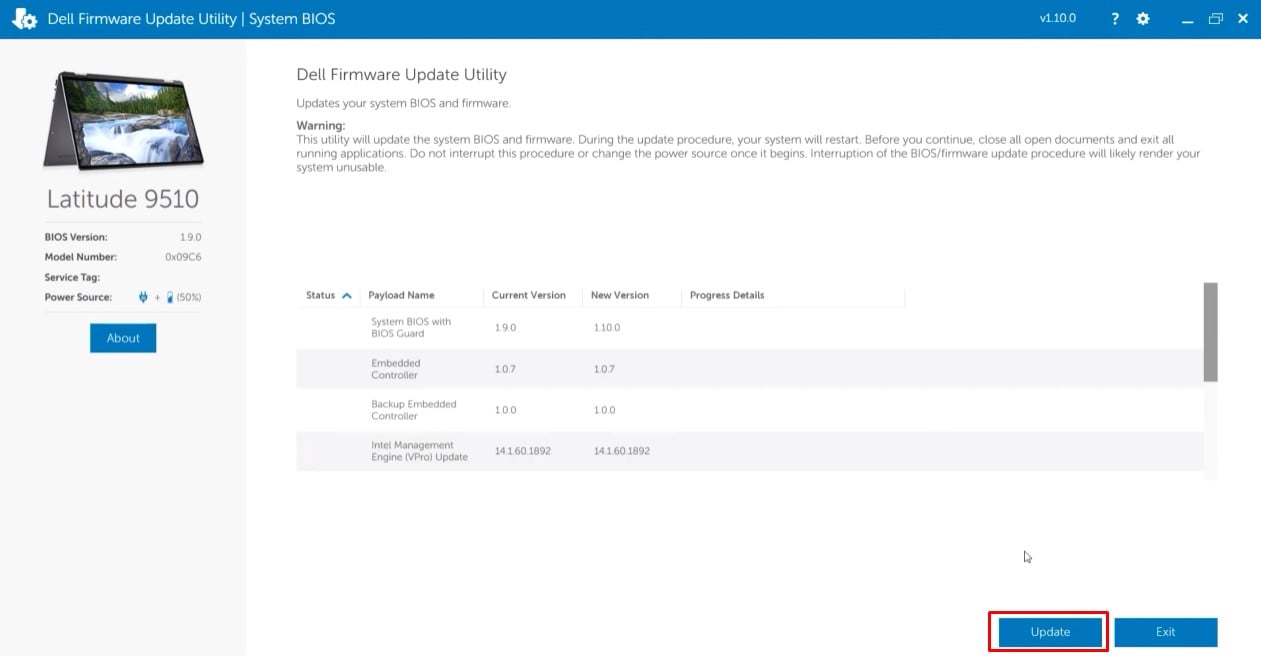Open the About dialog button
Image resolution: width=1261 pixels, height=656 pixels.
tap(123, 338)
